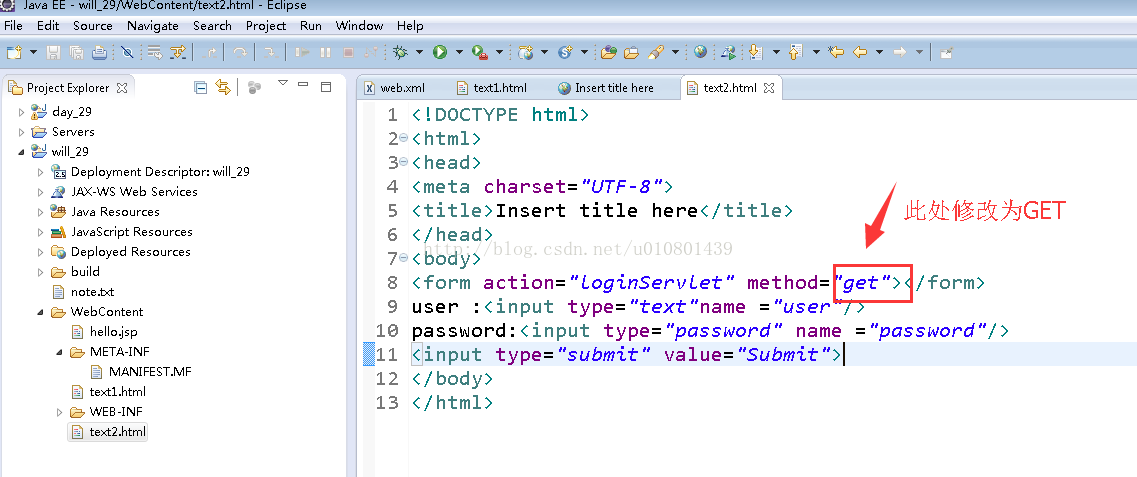Open the Search flashlight dropdown arrow
This screenshot has width=1137, height=477.
(x=676, y=52)
